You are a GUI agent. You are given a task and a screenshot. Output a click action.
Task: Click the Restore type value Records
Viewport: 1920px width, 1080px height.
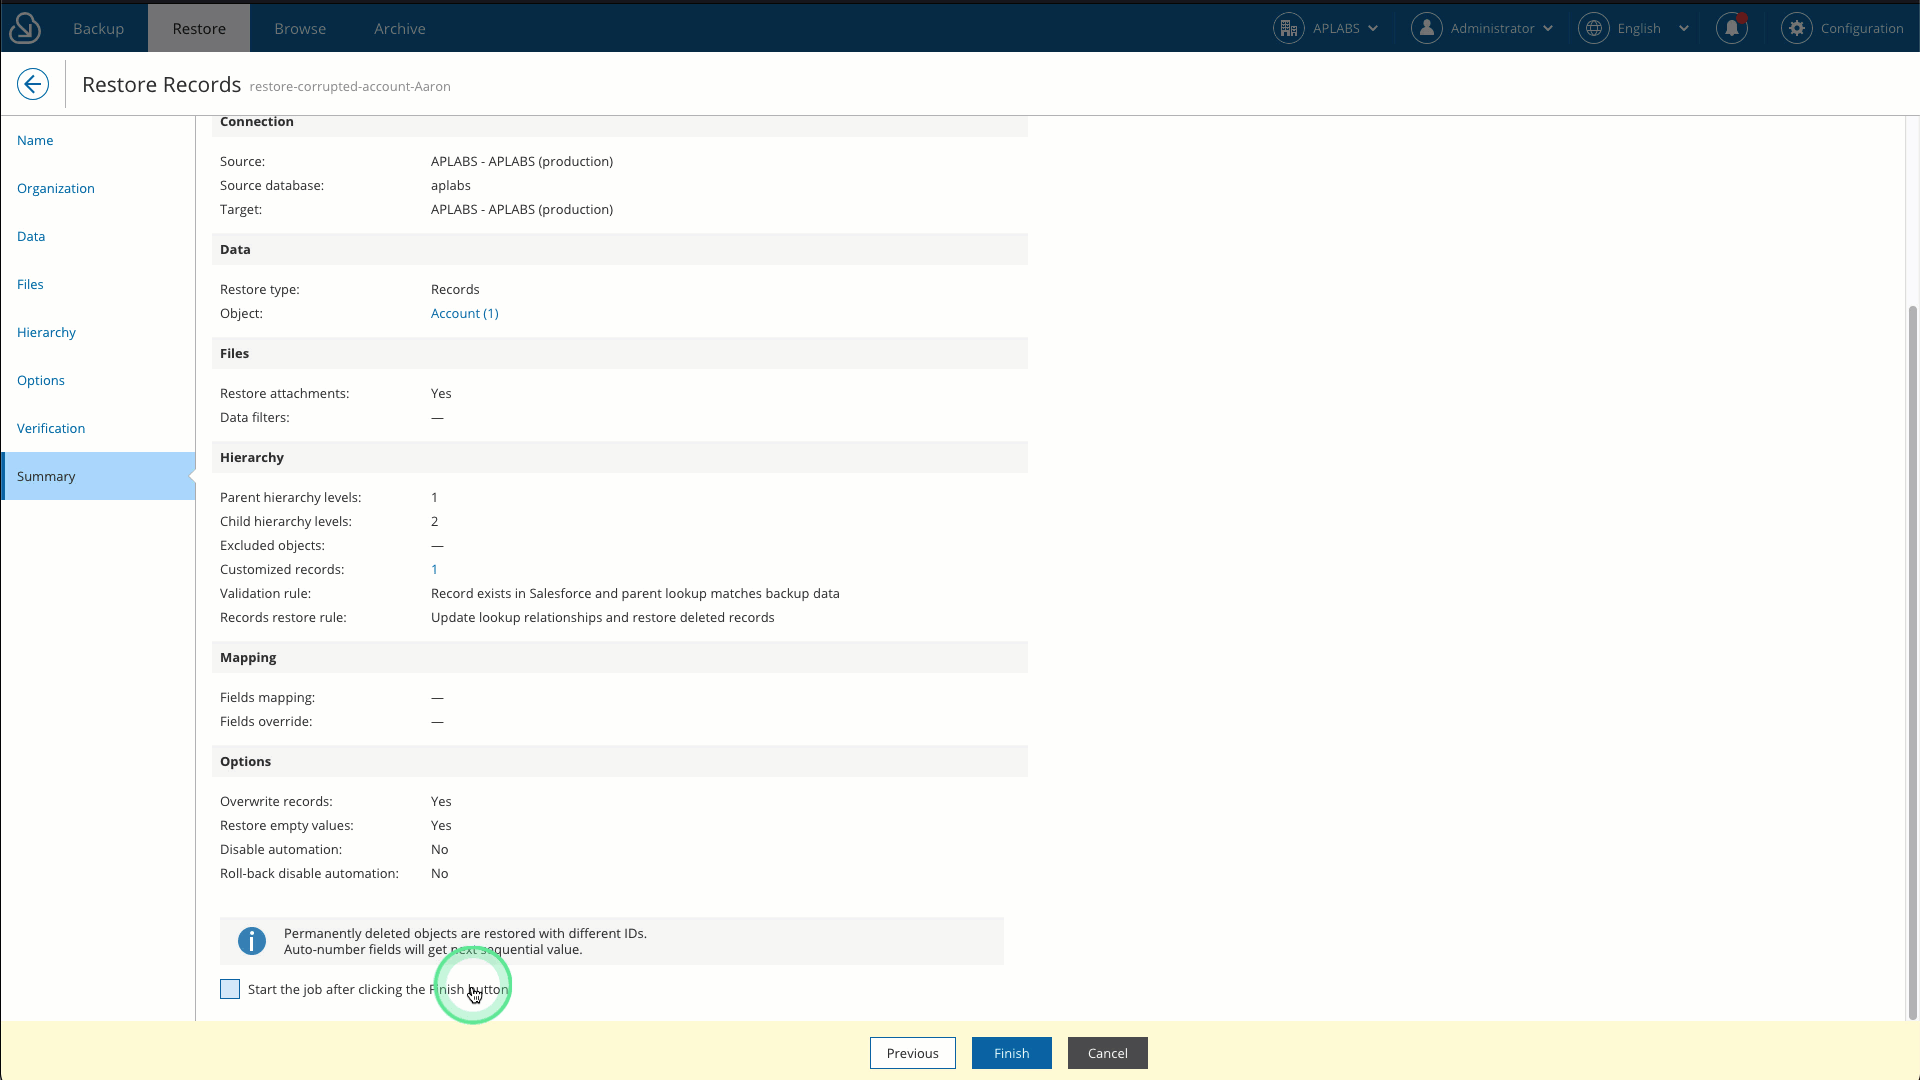[x=455, y=289]
